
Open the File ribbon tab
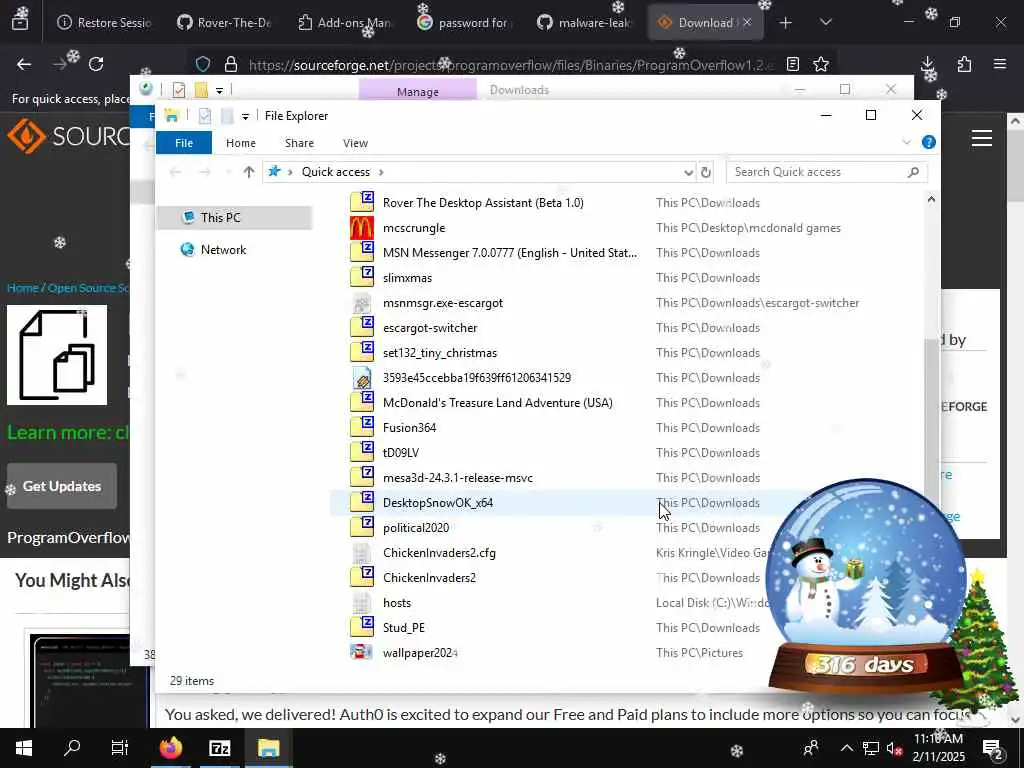point(184,143)
